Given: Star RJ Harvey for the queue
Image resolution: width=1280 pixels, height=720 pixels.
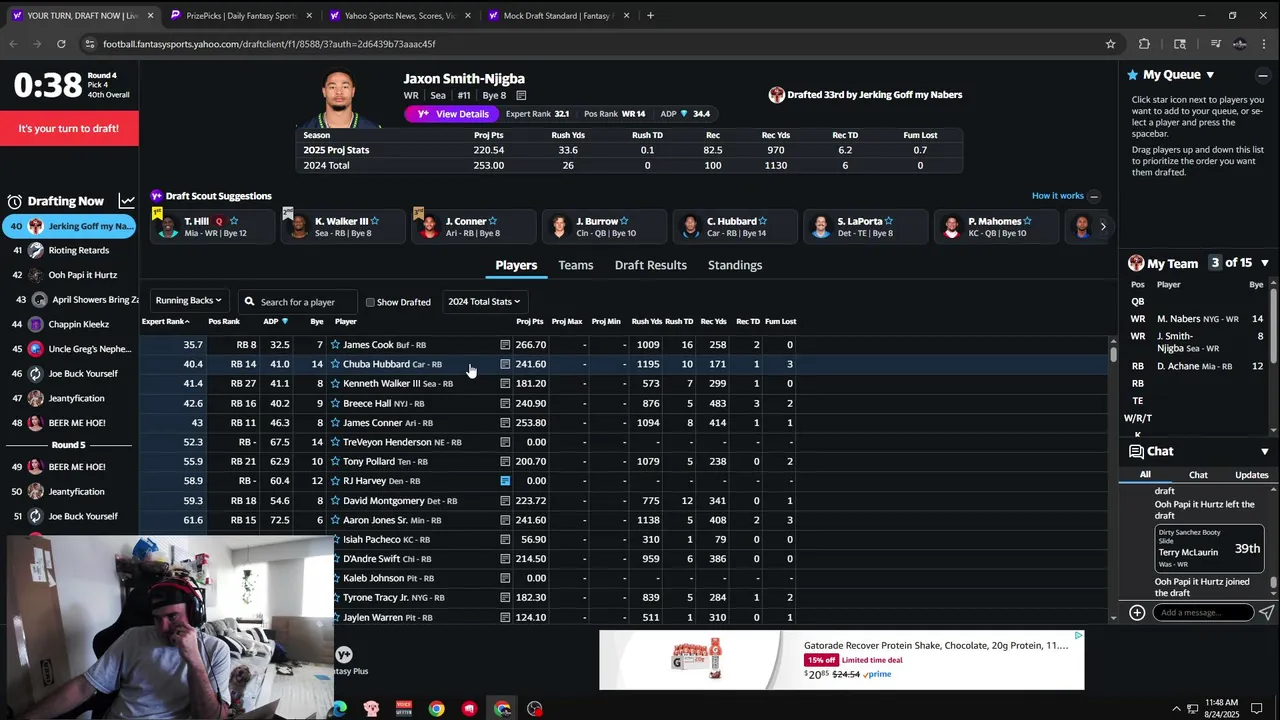Looking at the screenshot, I should [335, 481].
